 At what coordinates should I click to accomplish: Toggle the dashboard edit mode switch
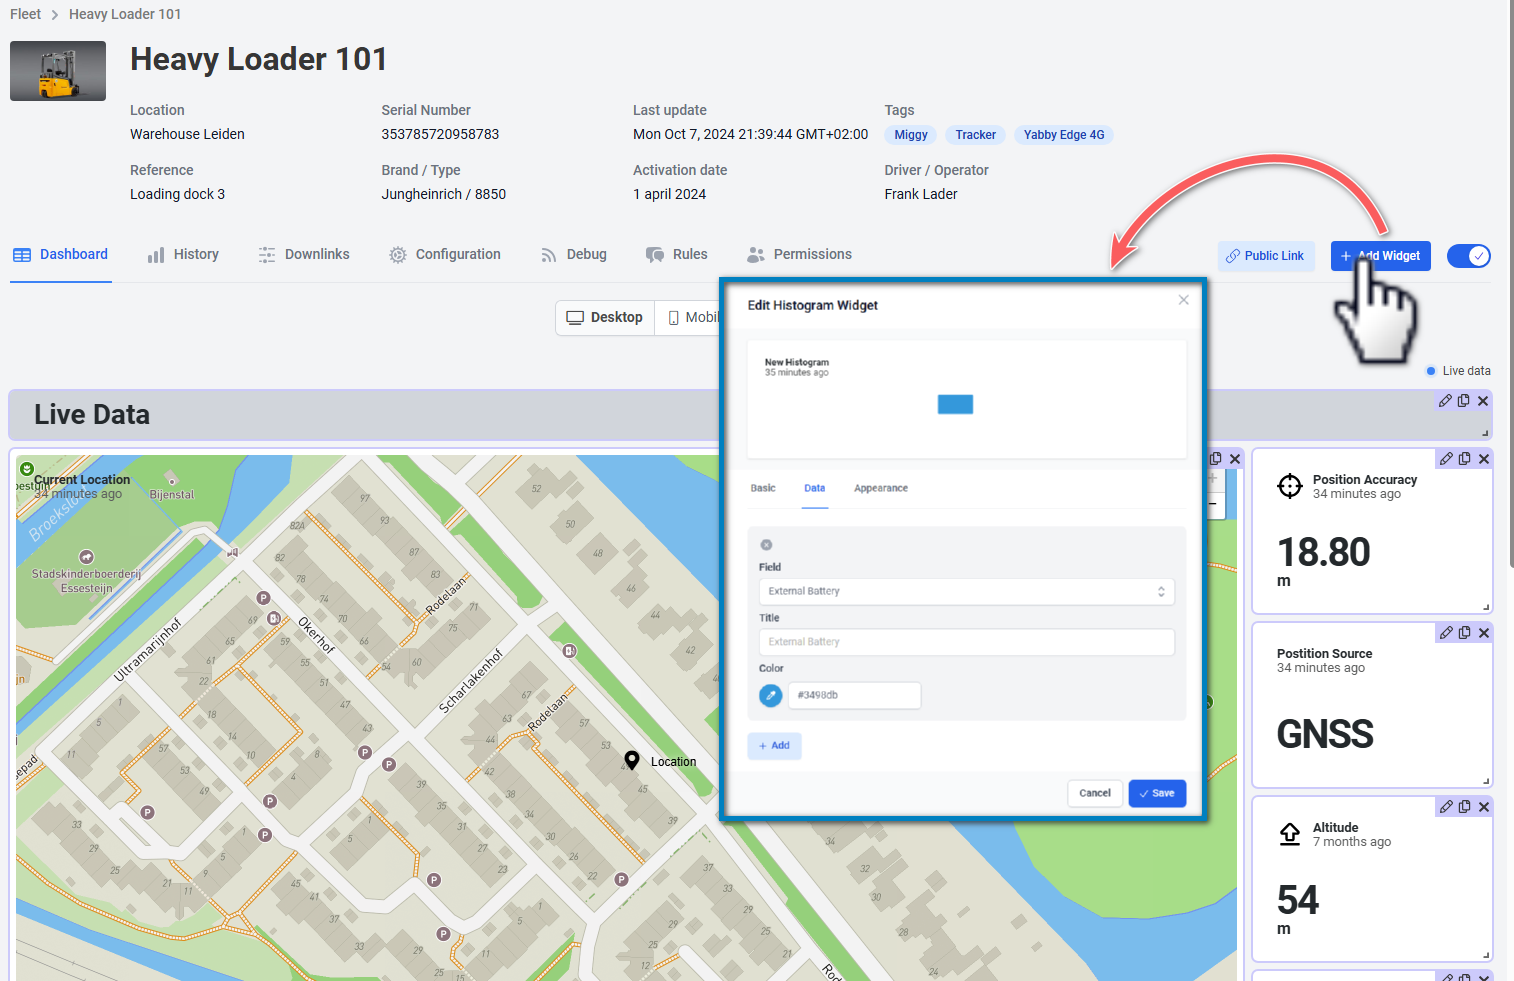pos(1469,256)
